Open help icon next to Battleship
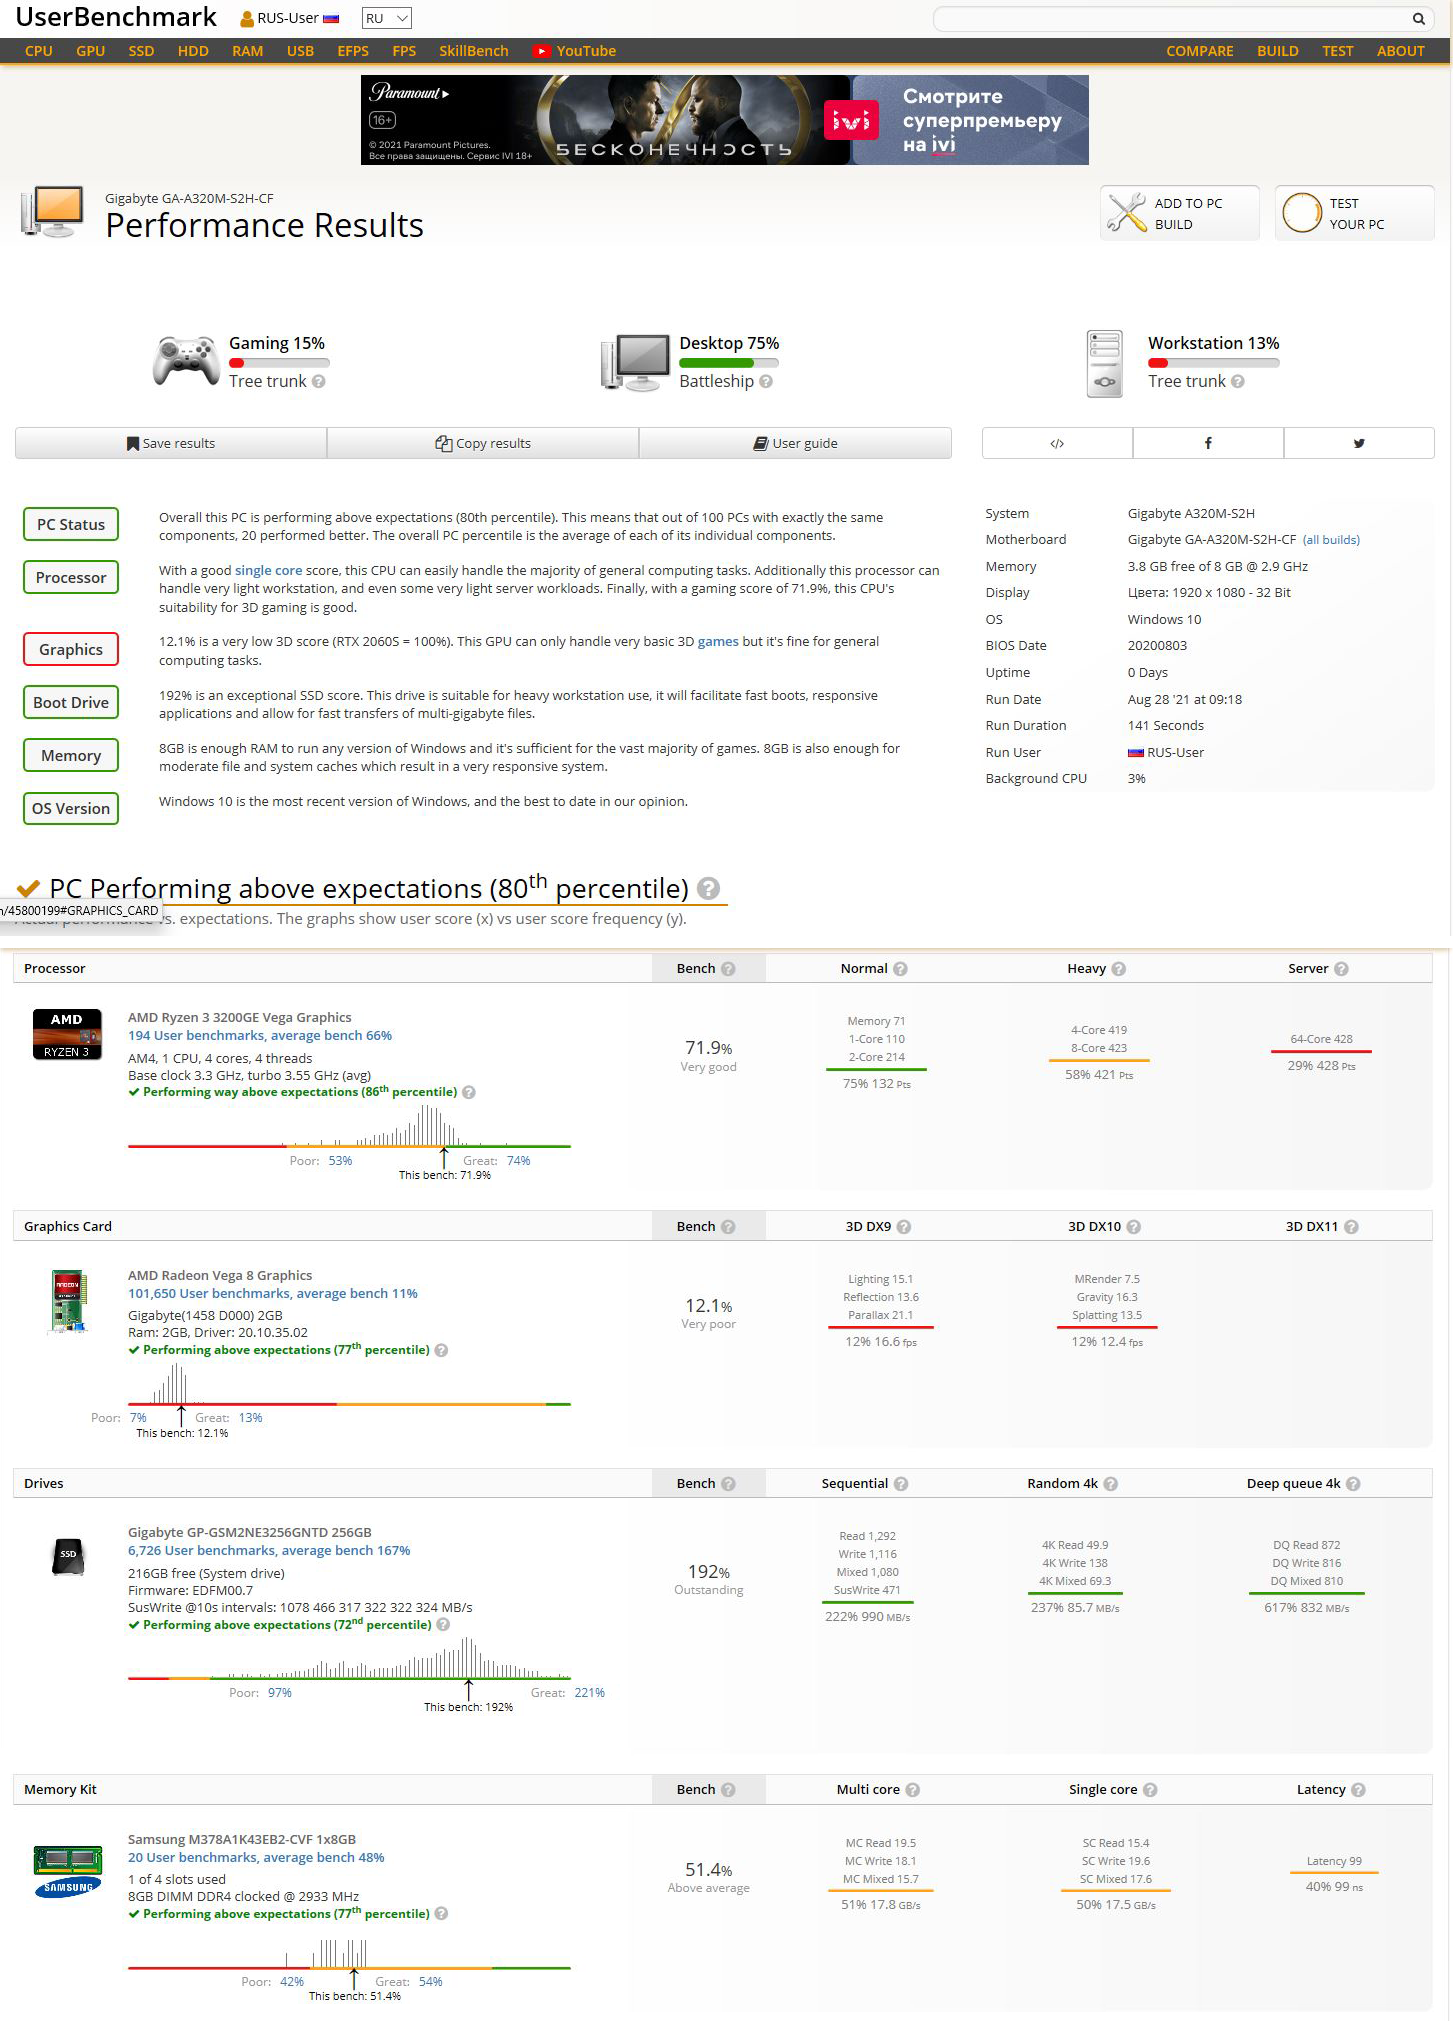The image size is (1453, 2021). coord(766,382)
